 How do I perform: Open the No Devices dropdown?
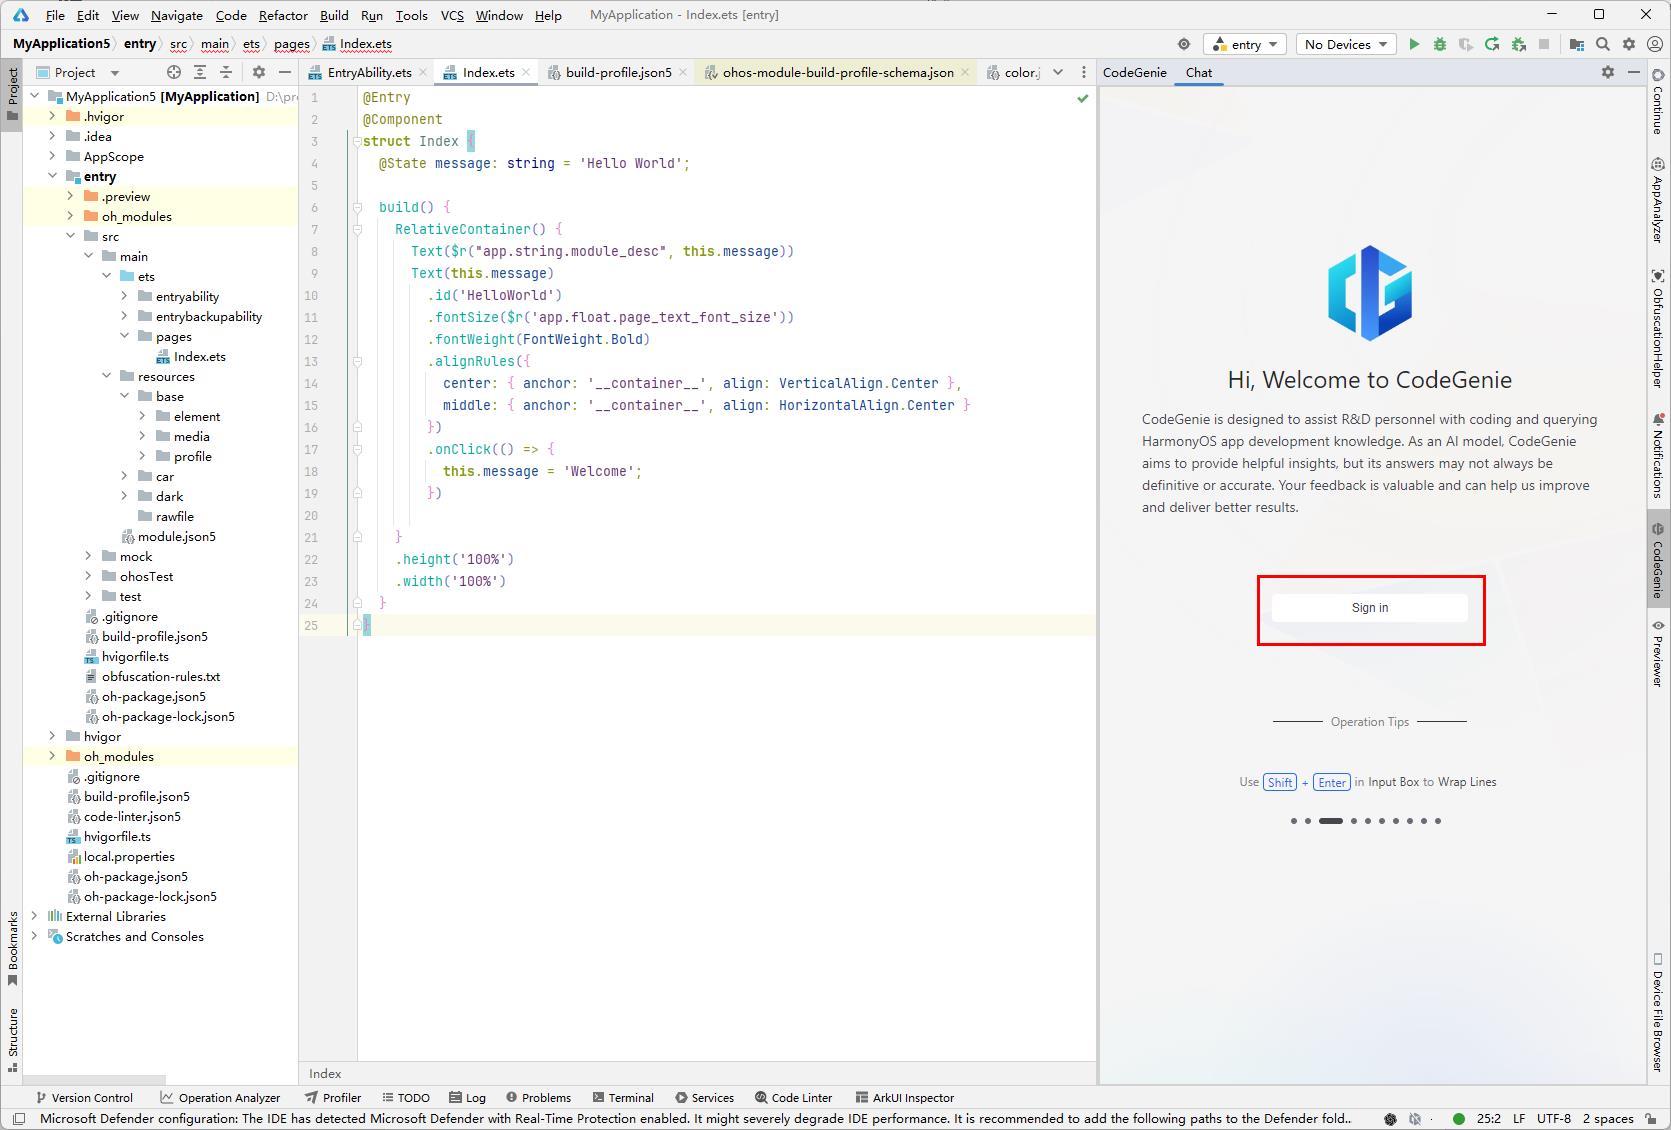pos(1347,44)
